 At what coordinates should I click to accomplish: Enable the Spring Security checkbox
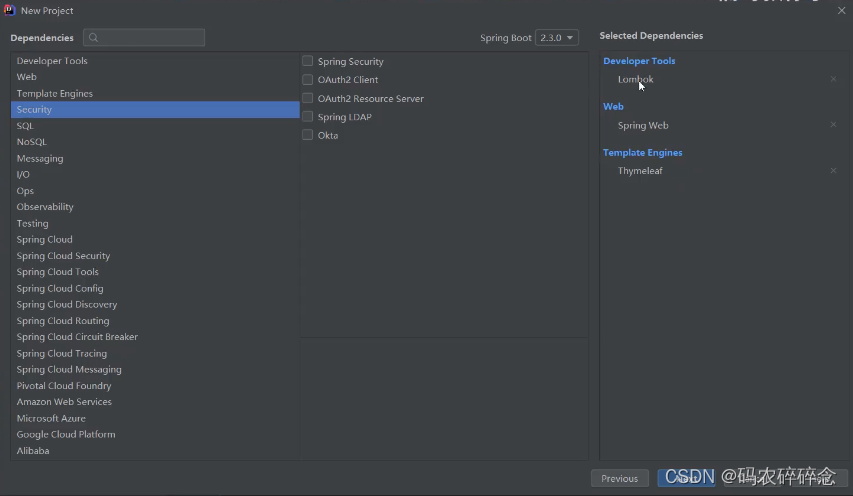(x=307, y=61)
